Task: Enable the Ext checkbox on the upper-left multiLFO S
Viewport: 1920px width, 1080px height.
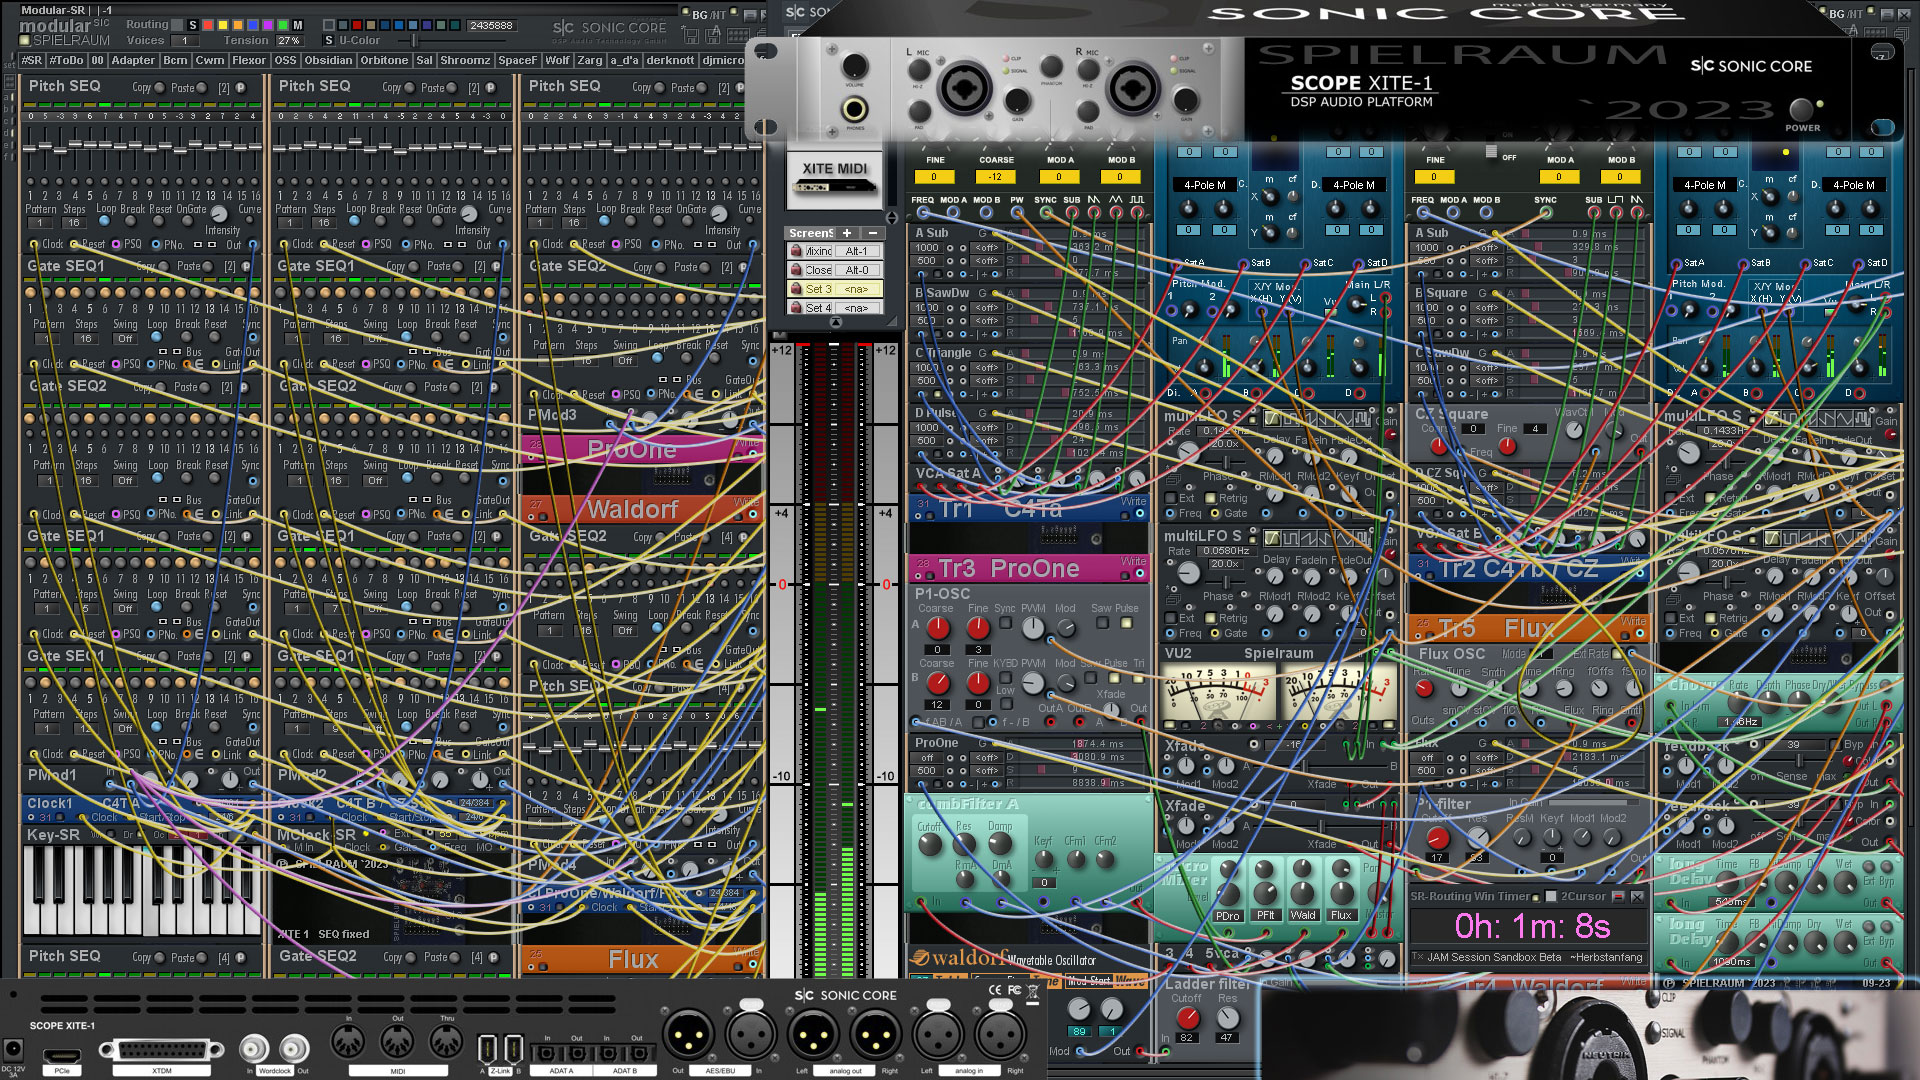Action: tap(1171, 498)
